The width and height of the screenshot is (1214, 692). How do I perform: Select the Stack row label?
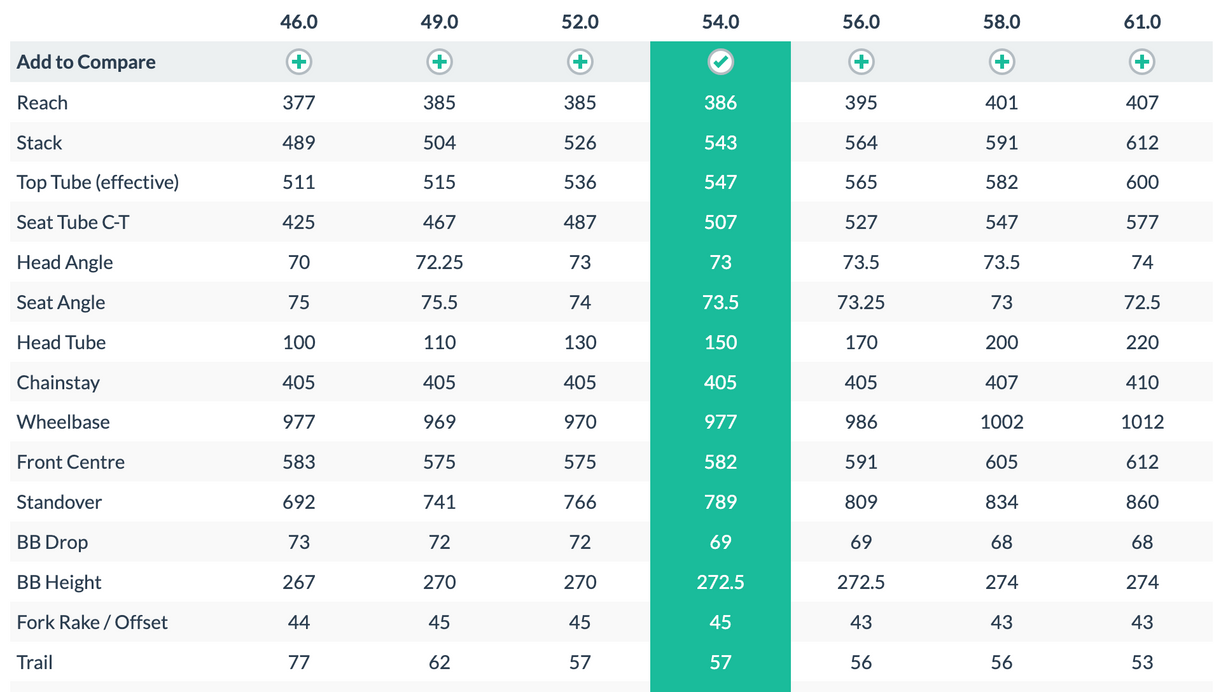coord(39,143)
